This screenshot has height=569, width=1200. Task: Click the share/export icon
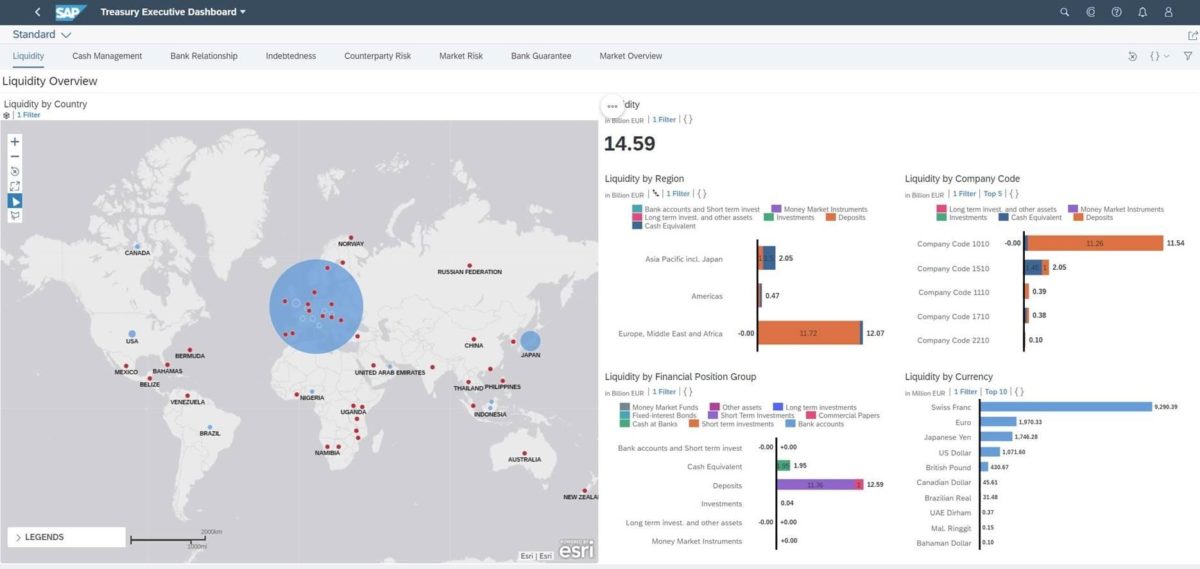pos(1192,35)
